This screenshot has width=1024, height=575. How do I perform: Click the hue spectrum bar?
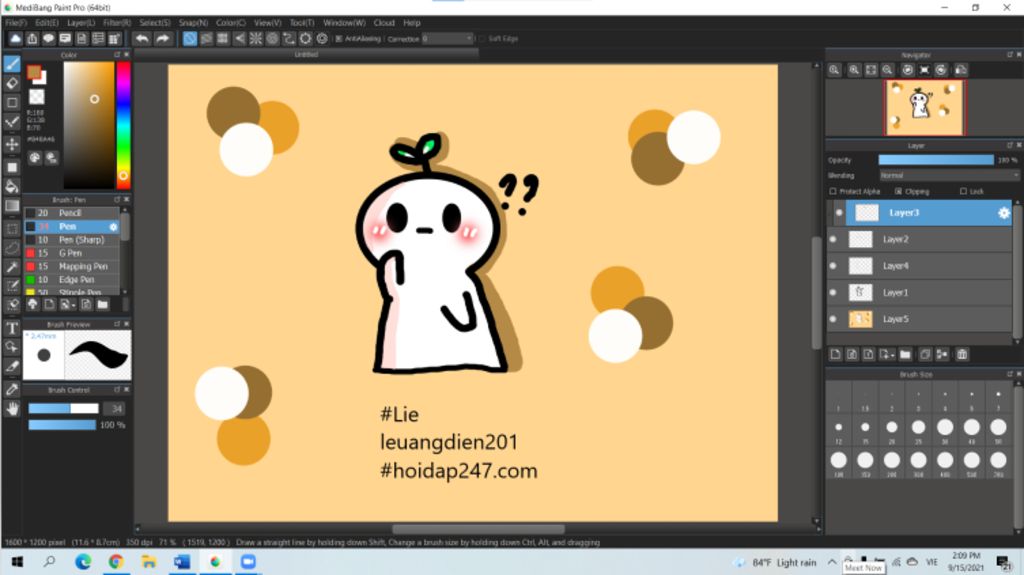(x=123, y=124)
